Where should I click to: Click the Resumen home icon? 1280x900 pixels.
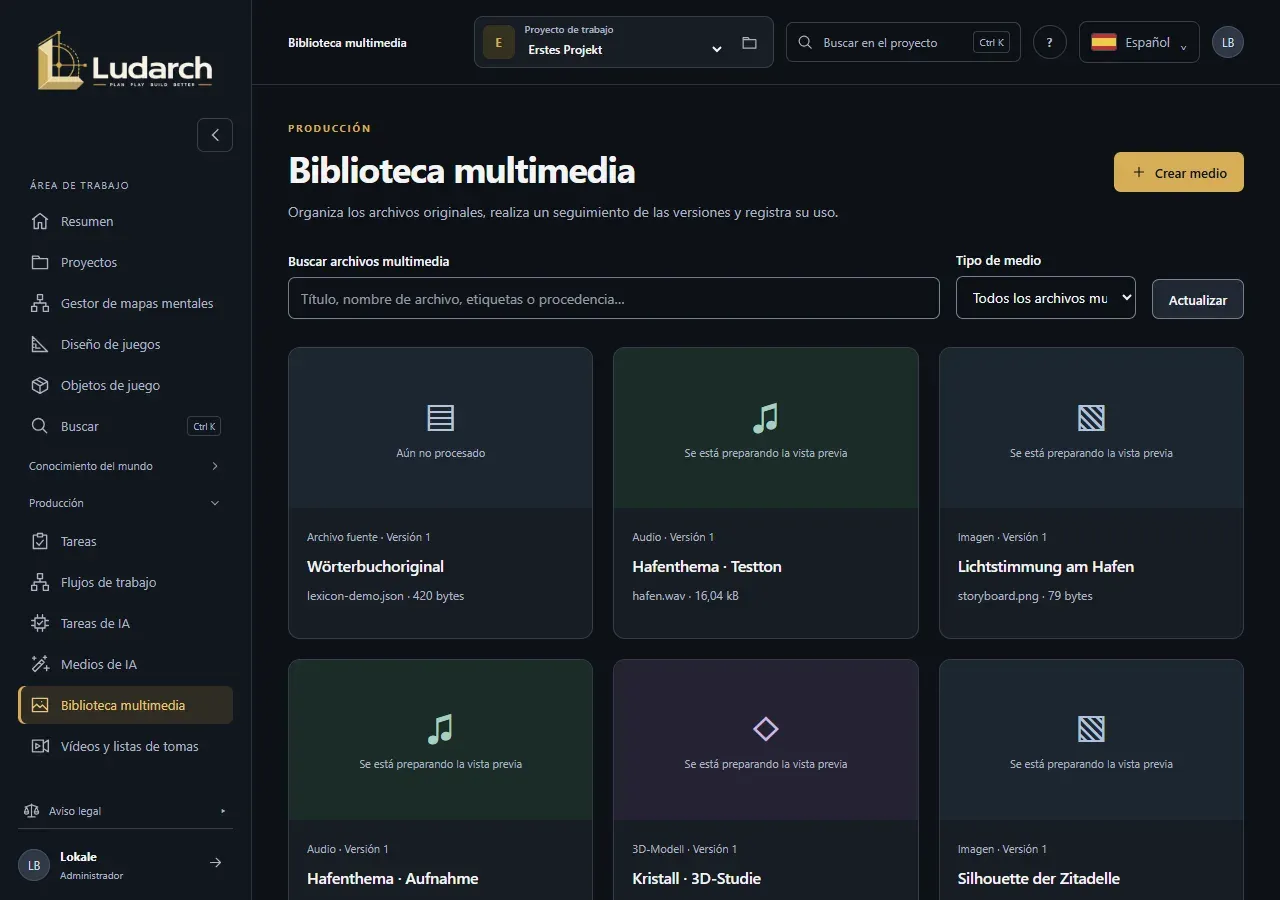click(40, 221)
